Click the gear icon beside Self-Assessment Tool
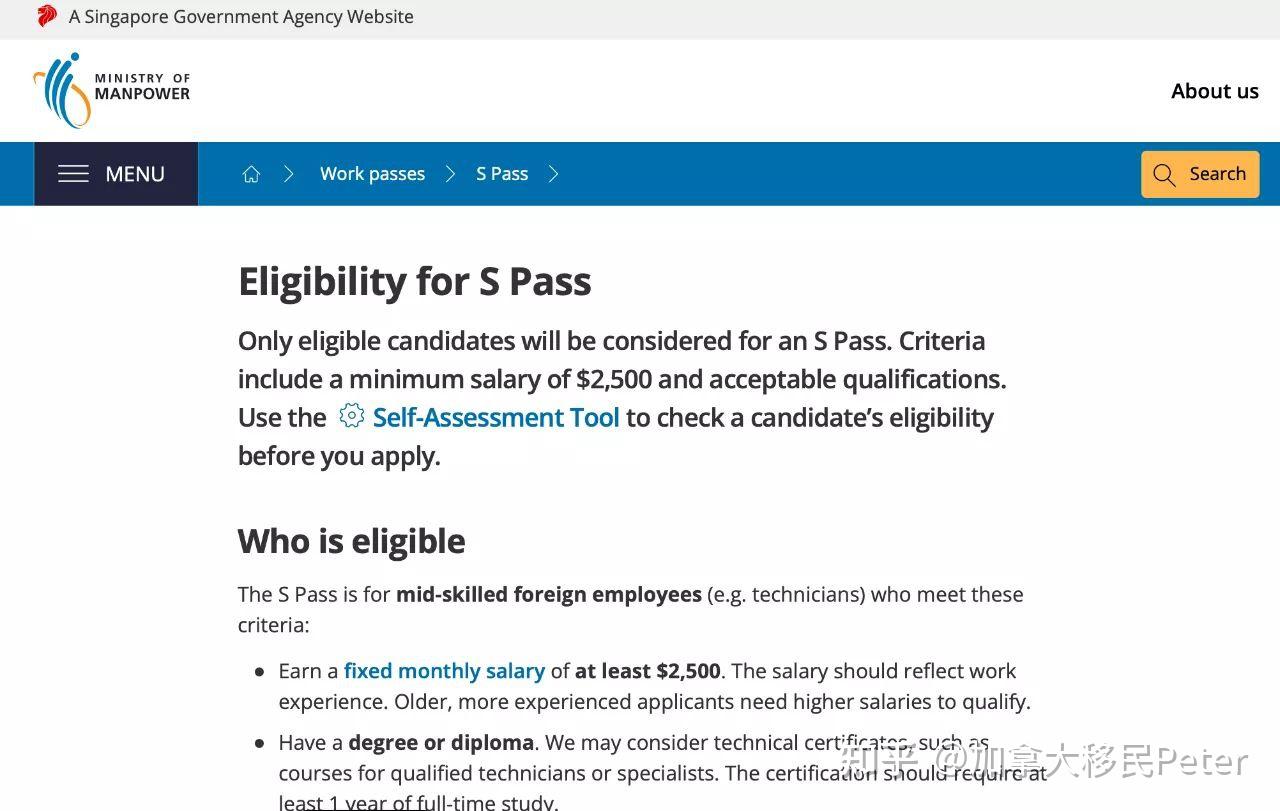Viewport: 1280px width, 811px height. (x=351, y=416)
